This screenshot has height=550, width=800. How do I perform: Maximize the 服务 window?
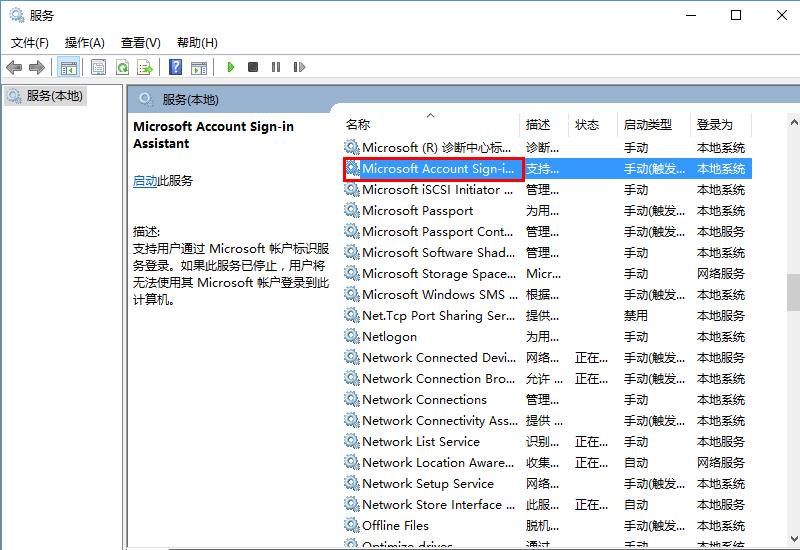click(736, 15)
